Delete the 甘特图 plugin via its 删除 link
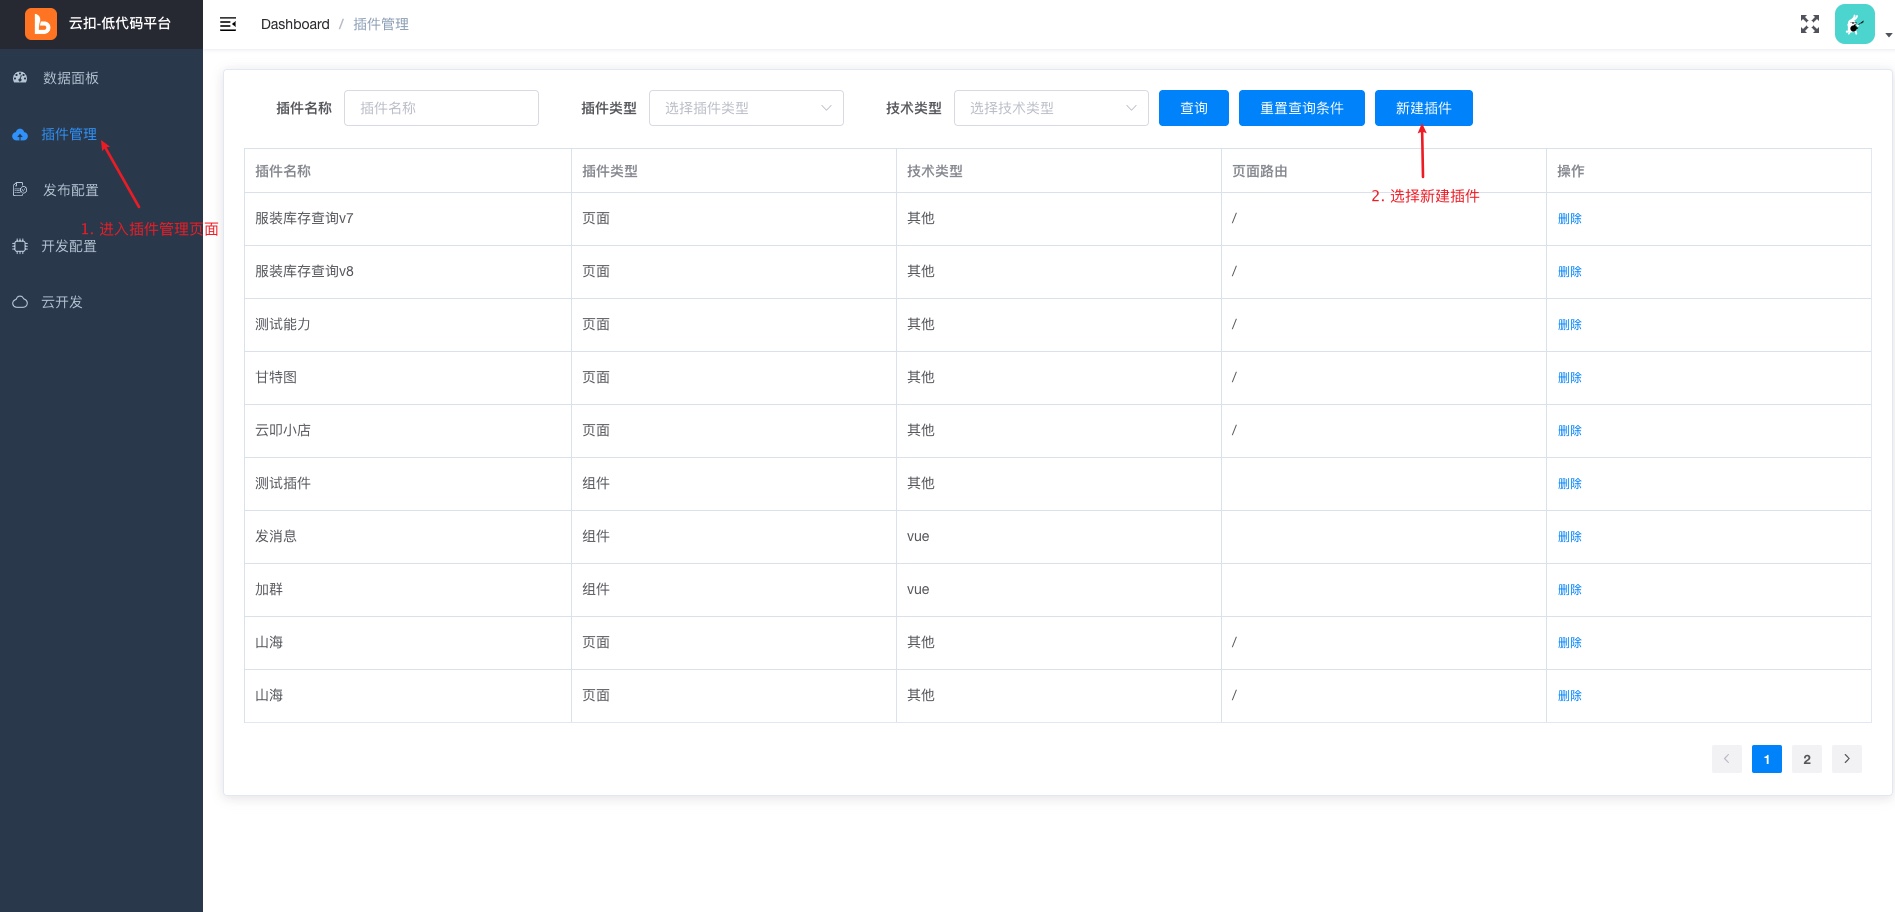 tap(1569, 377)
